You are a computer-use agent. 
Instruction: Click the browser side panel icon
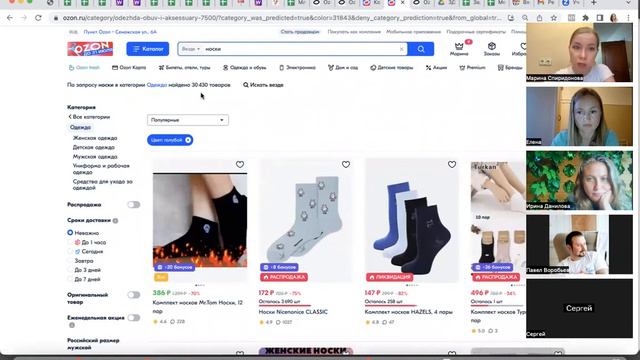pos(600,18)
